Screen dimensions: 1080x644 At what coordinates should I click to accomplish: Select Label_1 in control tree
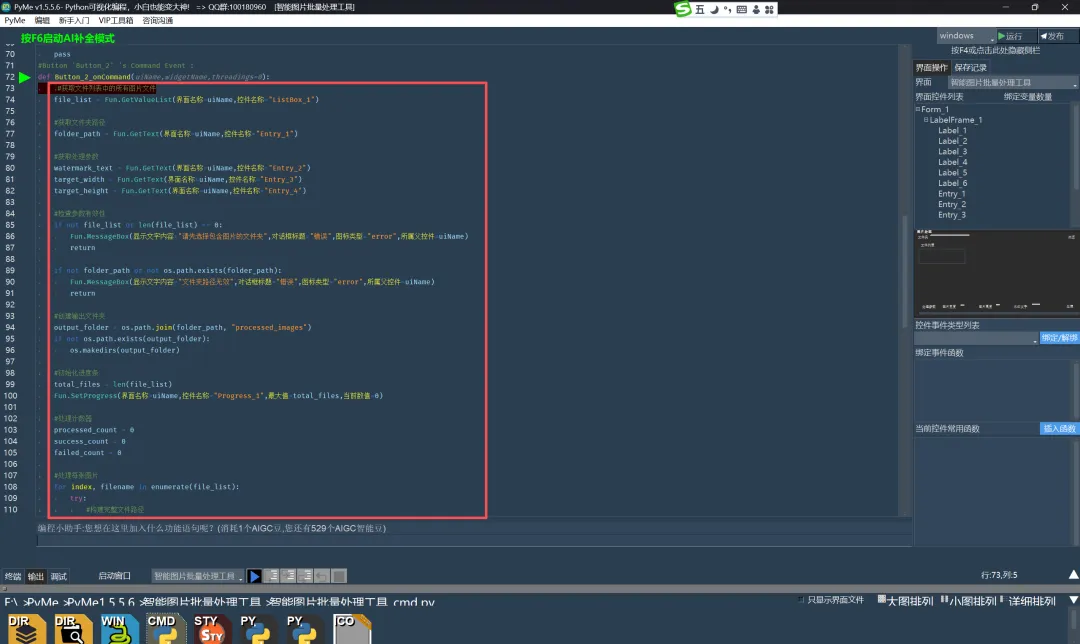pos(952,130)
